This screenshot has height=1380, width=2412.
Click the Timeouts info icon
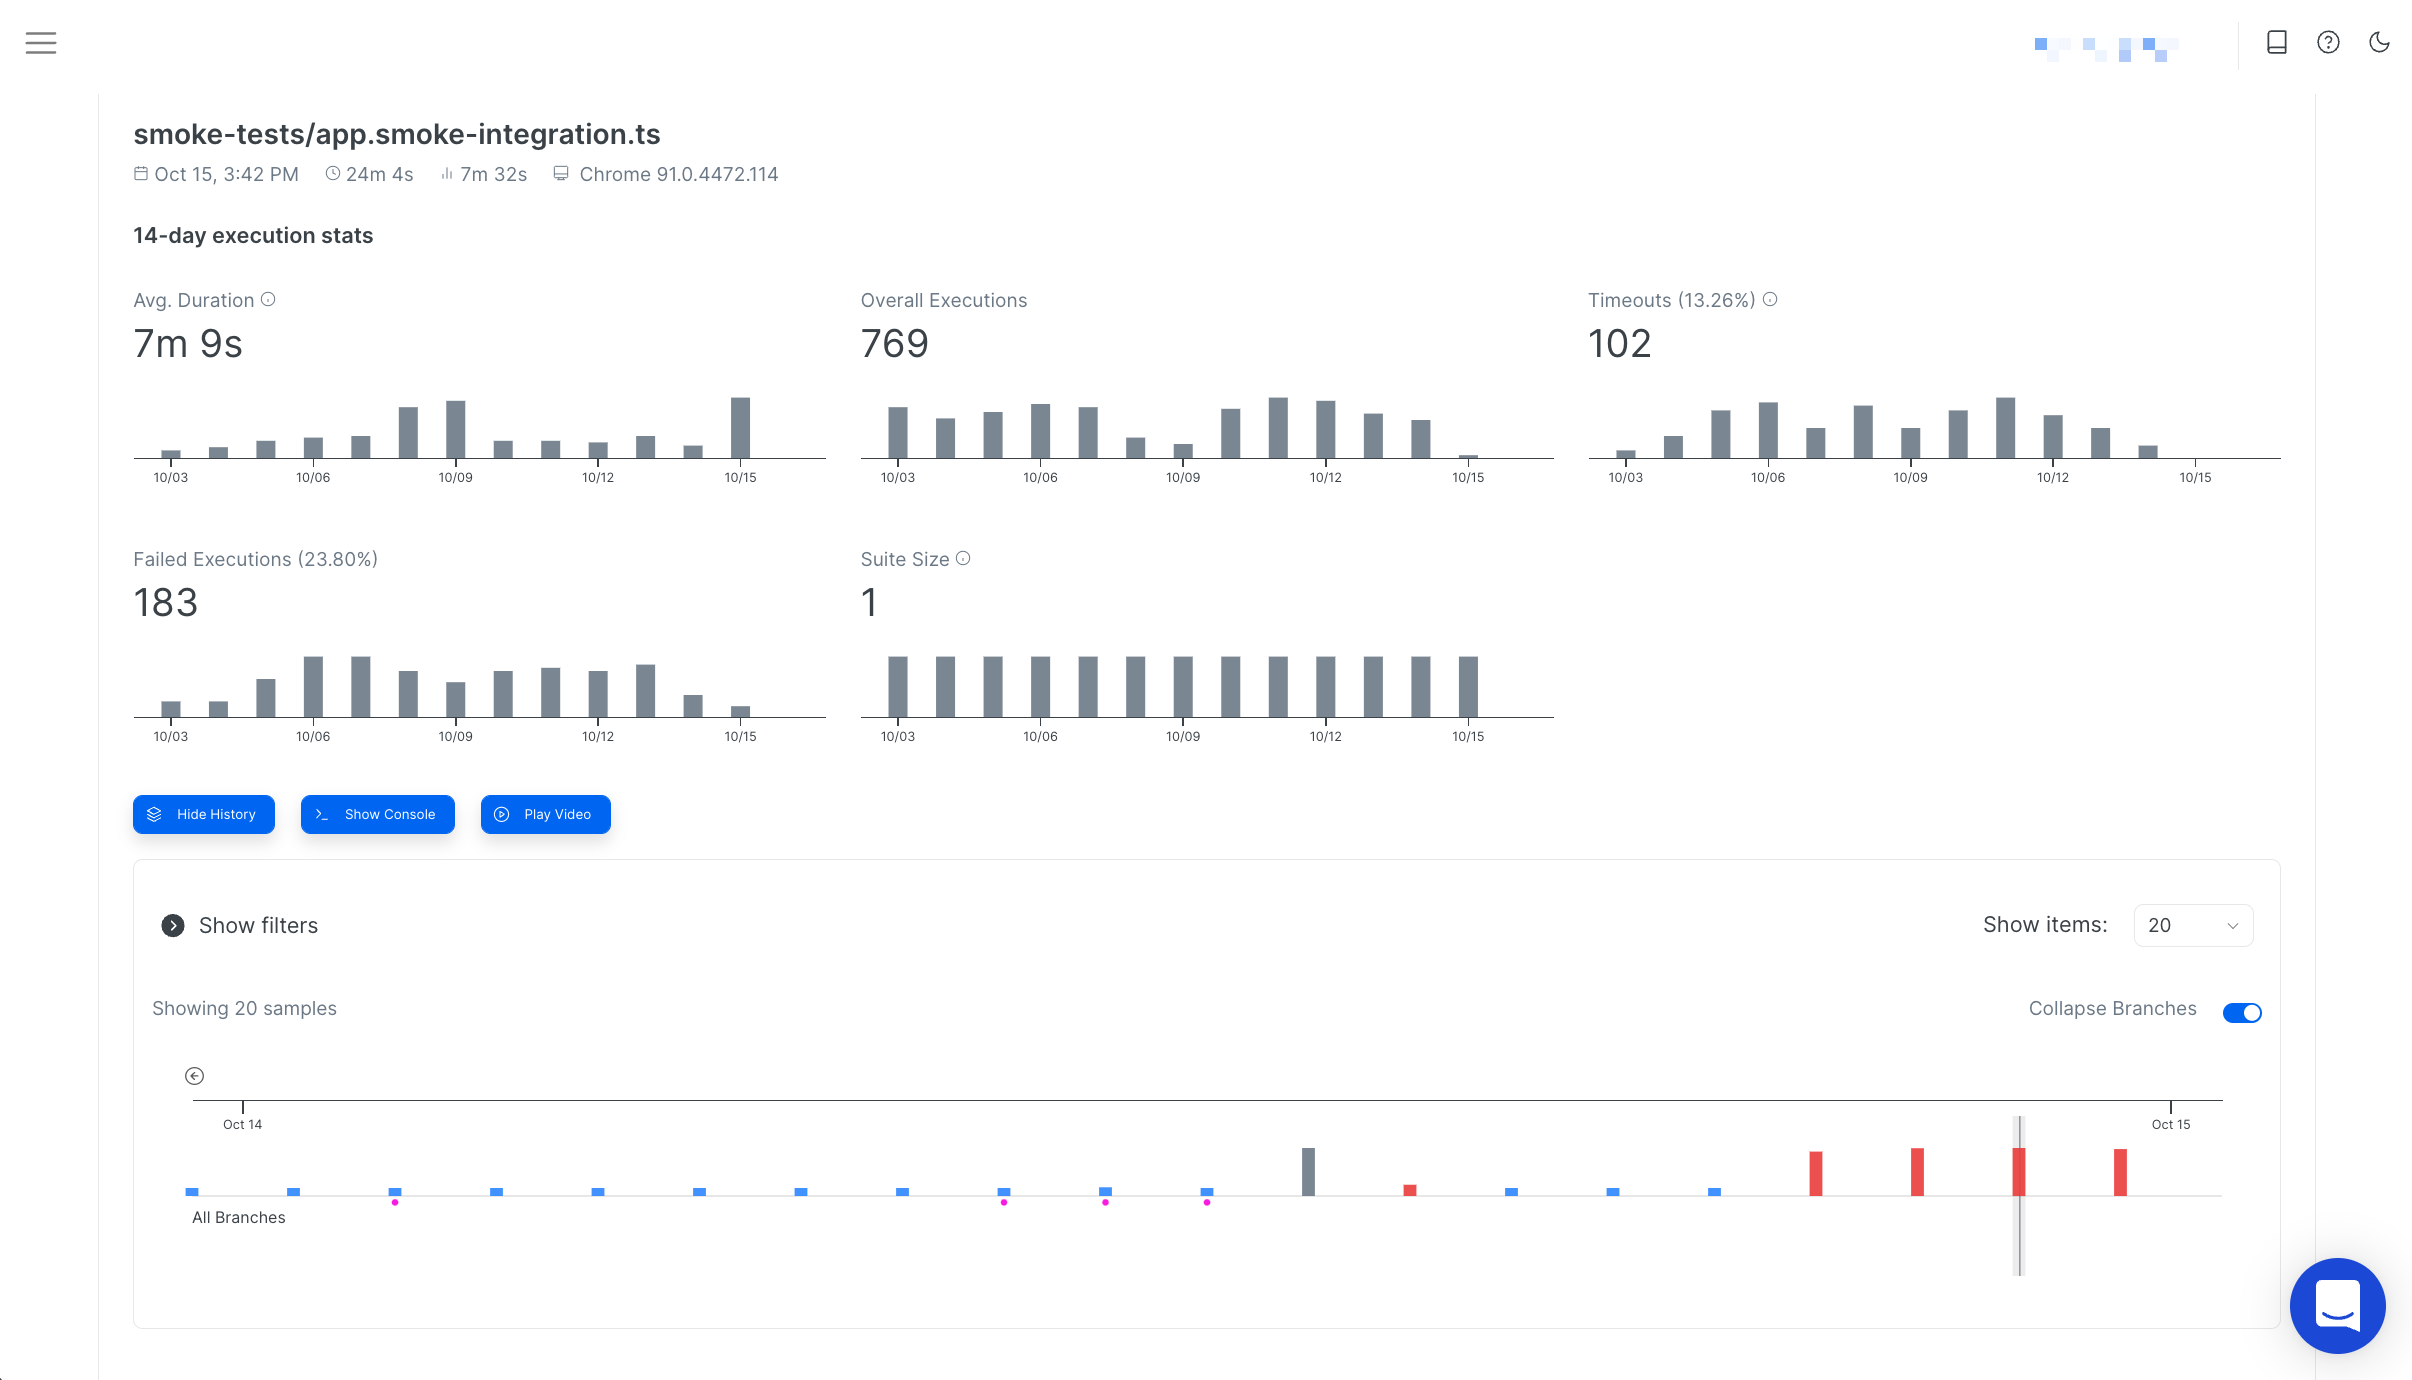pyautogui.click(x=1770, y=300)
